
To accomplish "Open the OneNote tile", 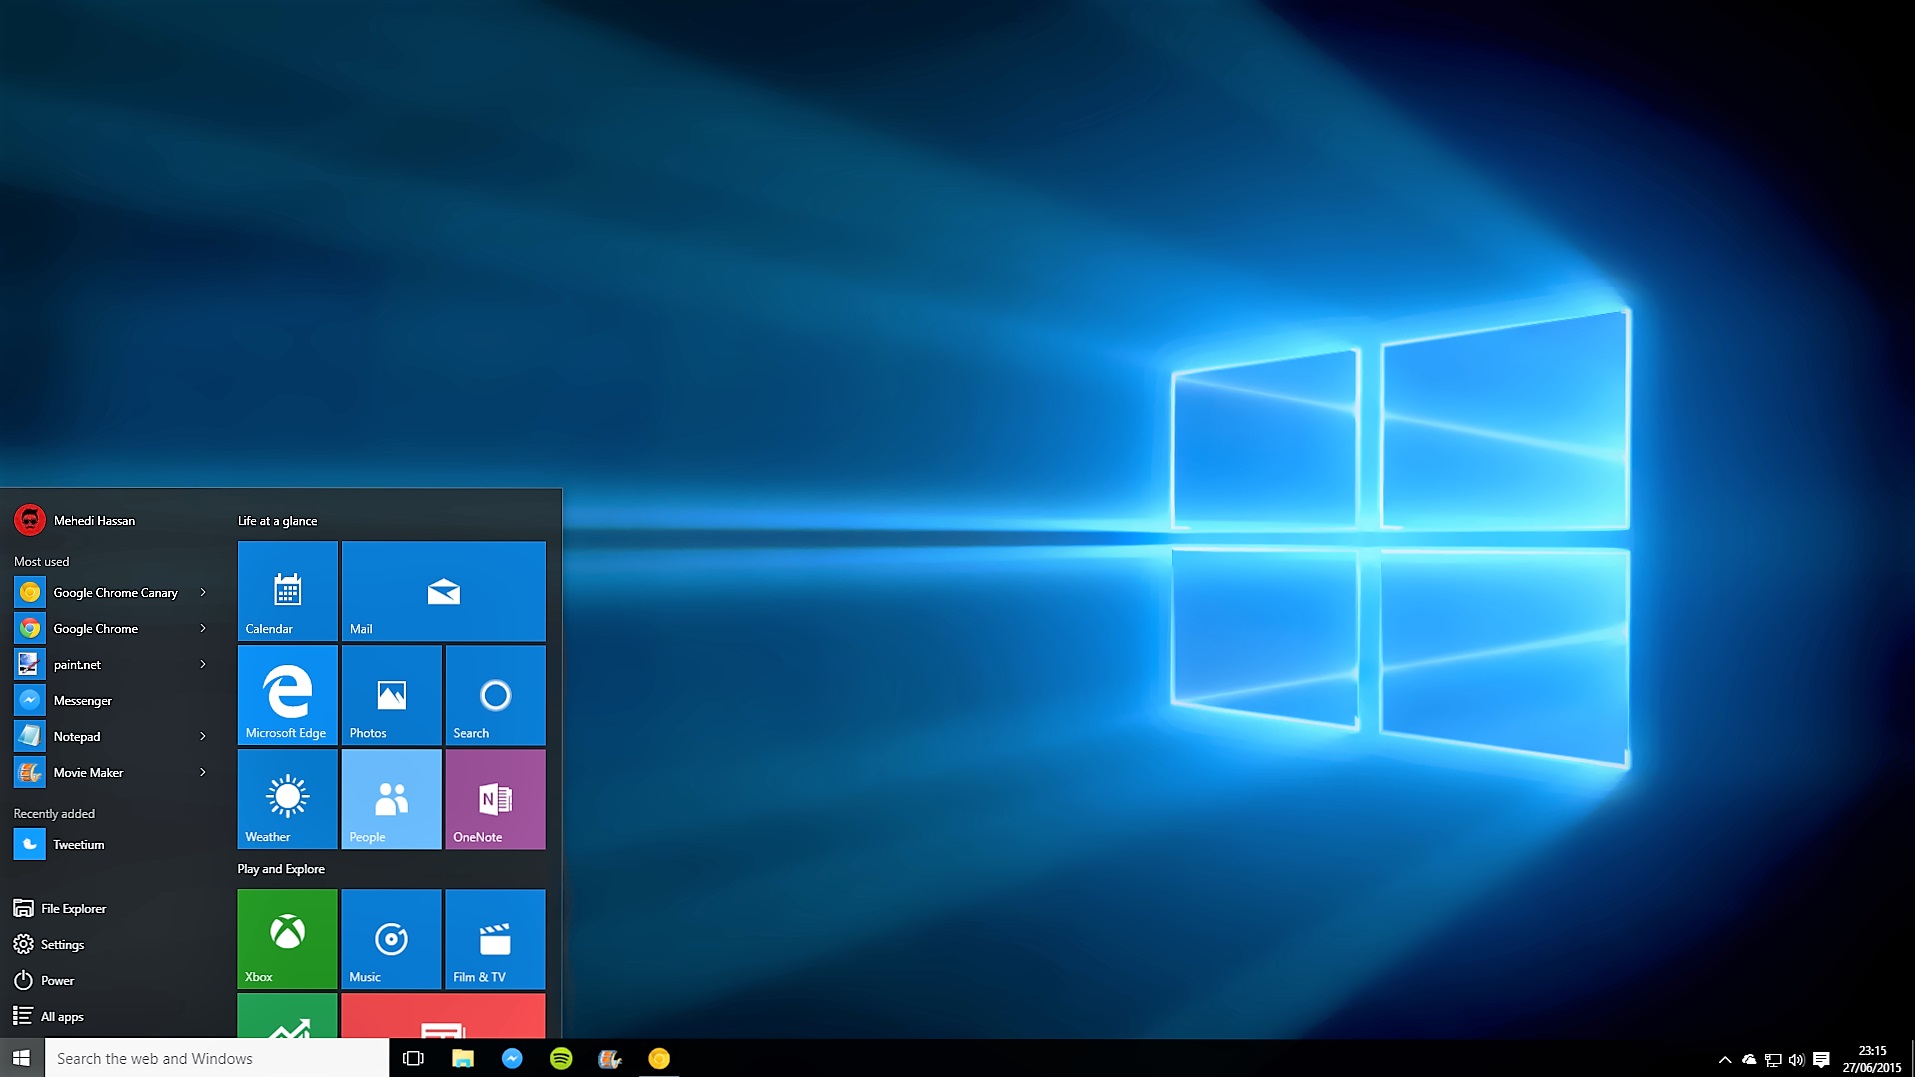I will [495, 799].
